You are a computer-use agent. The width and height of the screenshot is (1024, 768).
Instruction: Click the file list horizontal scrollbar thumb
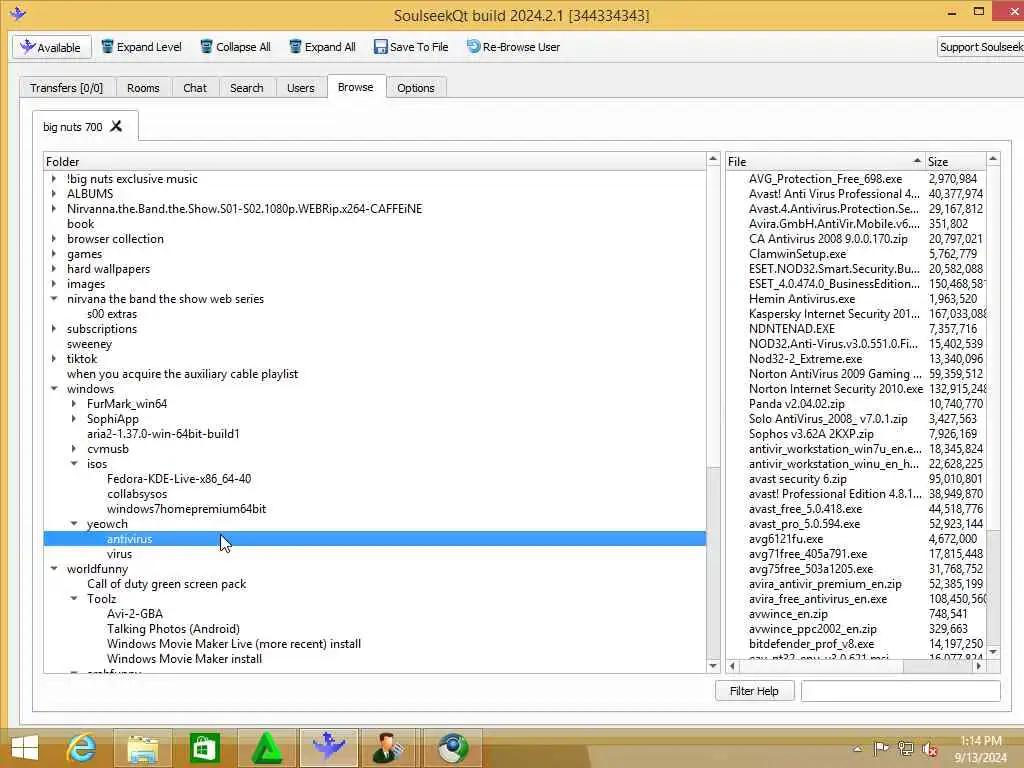pyautogui.click(x=822, y=666)
